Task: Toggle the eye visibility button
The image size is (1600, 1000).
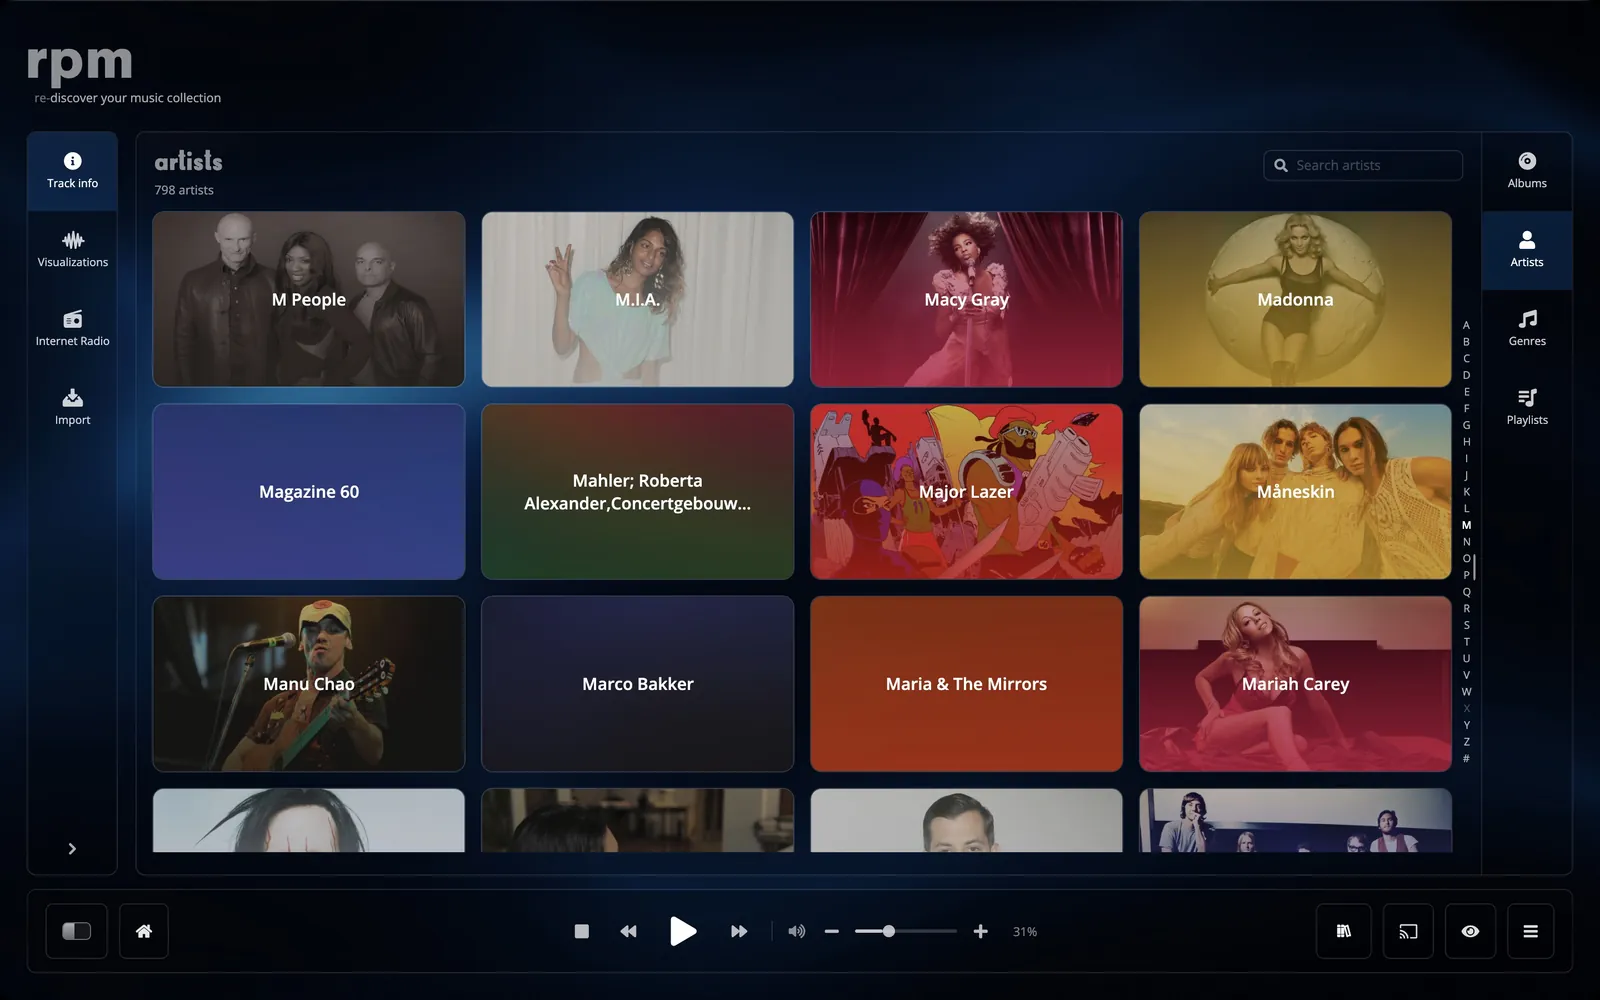Action: pos(1470,931)
